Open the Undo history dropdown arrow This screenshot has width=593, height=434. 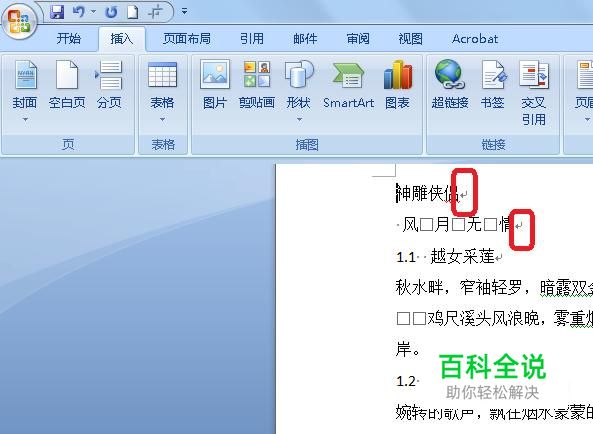pyautogui.click(x=93, y=12)
